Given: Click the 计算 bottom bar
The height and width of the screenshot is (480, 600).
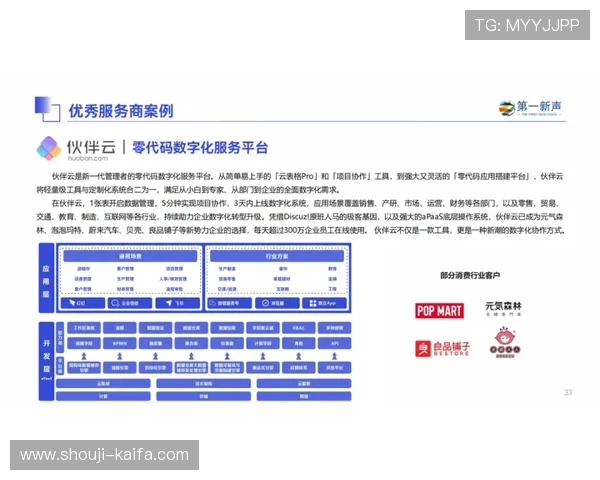Looking at the screenshot, I should point(103,396).
